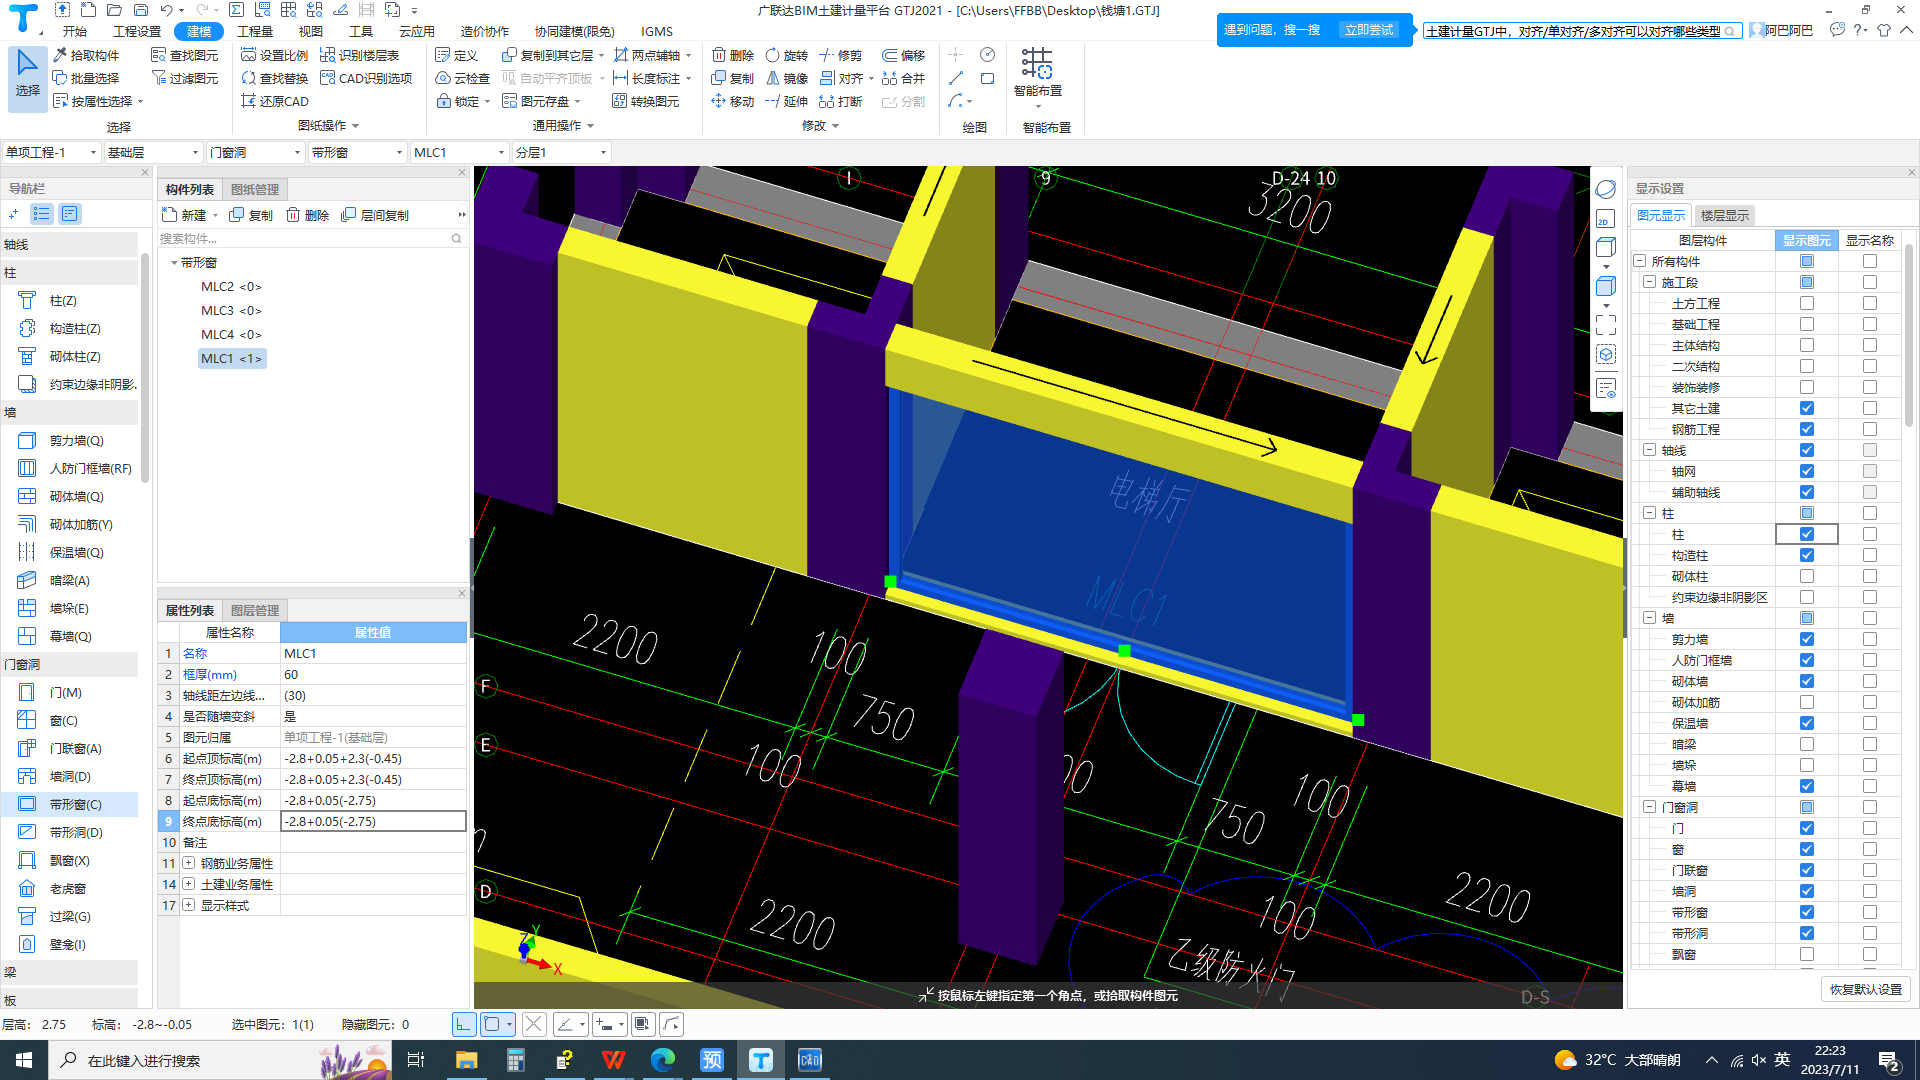The image size is (1920, 1080).
Task: Open 设置比例 scale setting
Action: 275,55
